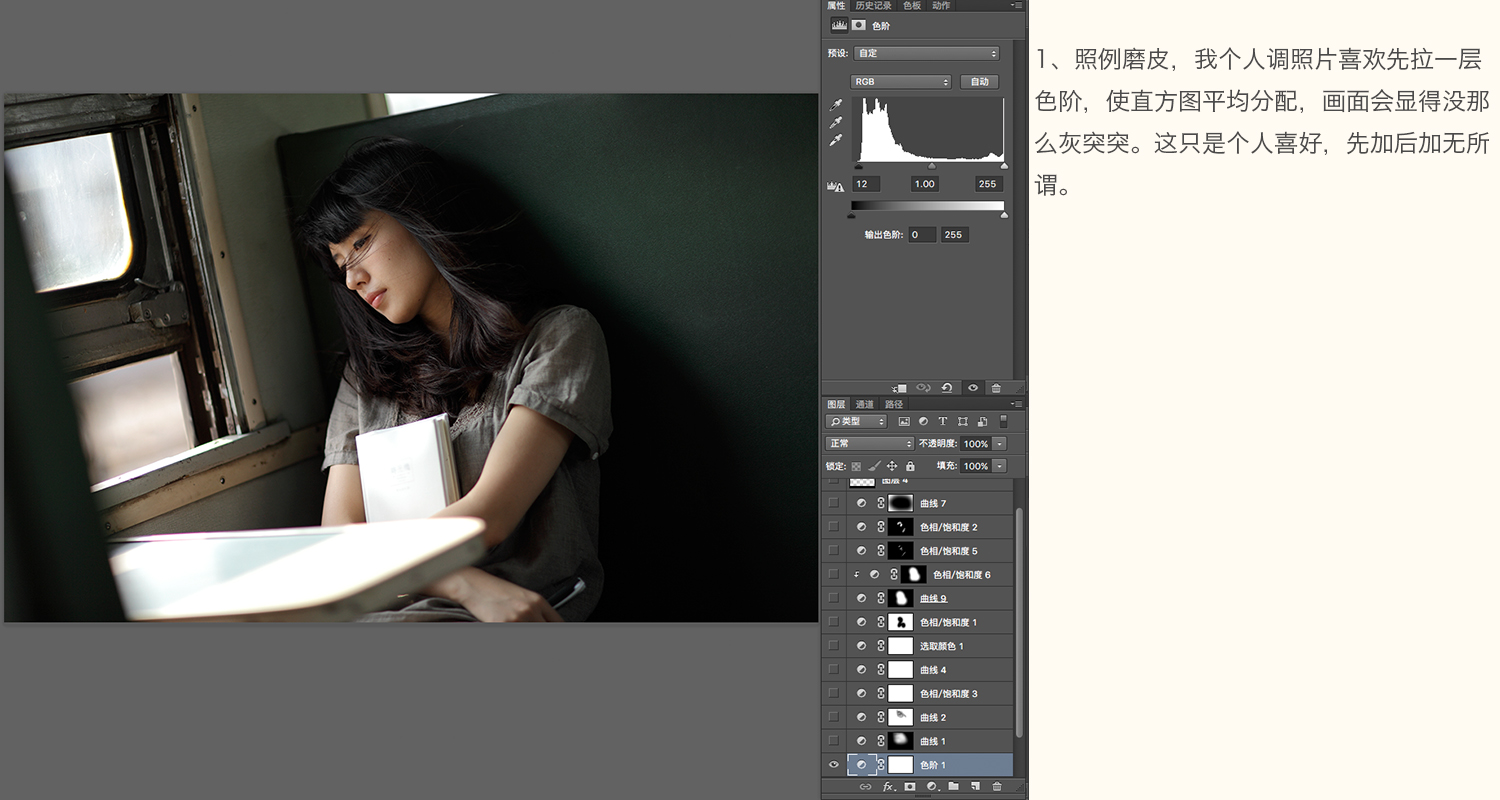Open the 预设 preset dropdown
The image size is (1500, 800).
926,53
